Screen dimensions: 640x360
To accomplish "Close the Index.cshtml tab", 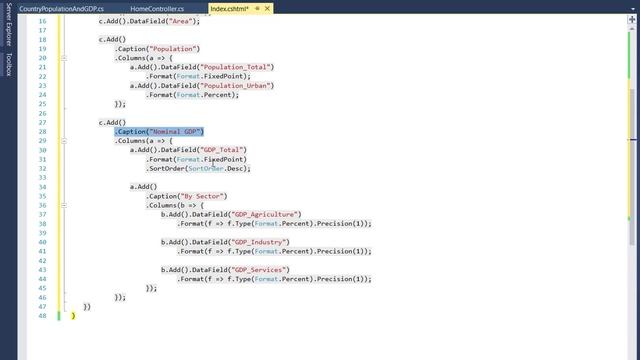I will point(267,8).
